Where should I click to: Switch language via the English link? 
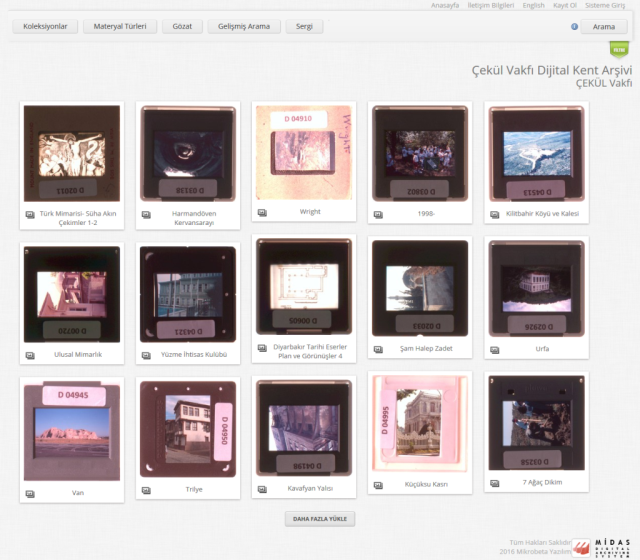pos(534,5)
